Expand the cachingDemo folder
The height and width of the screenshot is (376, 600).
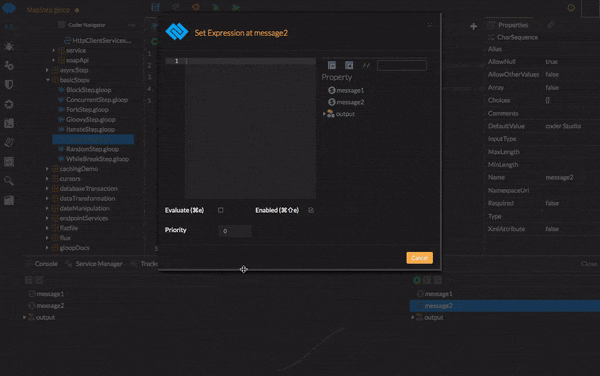tap(47, 169)
